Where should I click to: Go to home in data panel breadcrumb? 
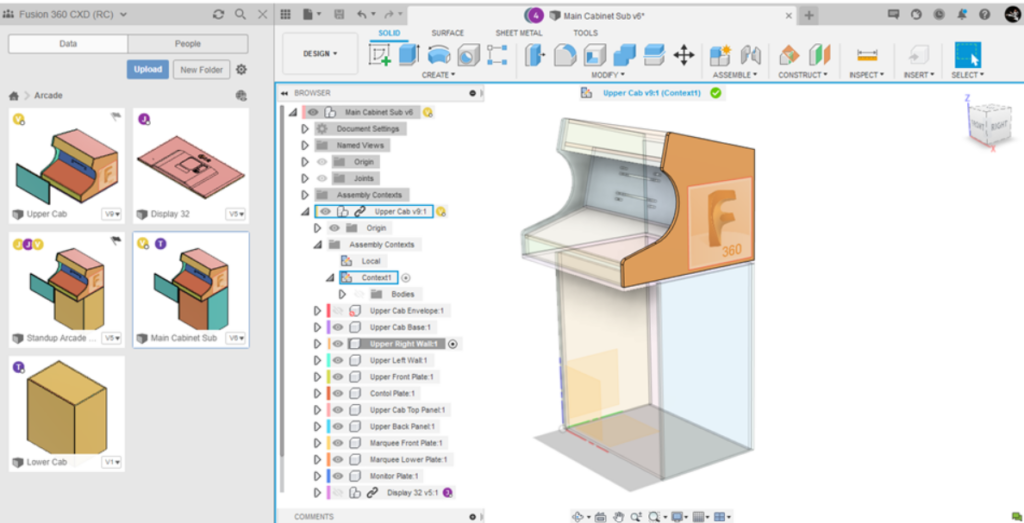[13, 95]
